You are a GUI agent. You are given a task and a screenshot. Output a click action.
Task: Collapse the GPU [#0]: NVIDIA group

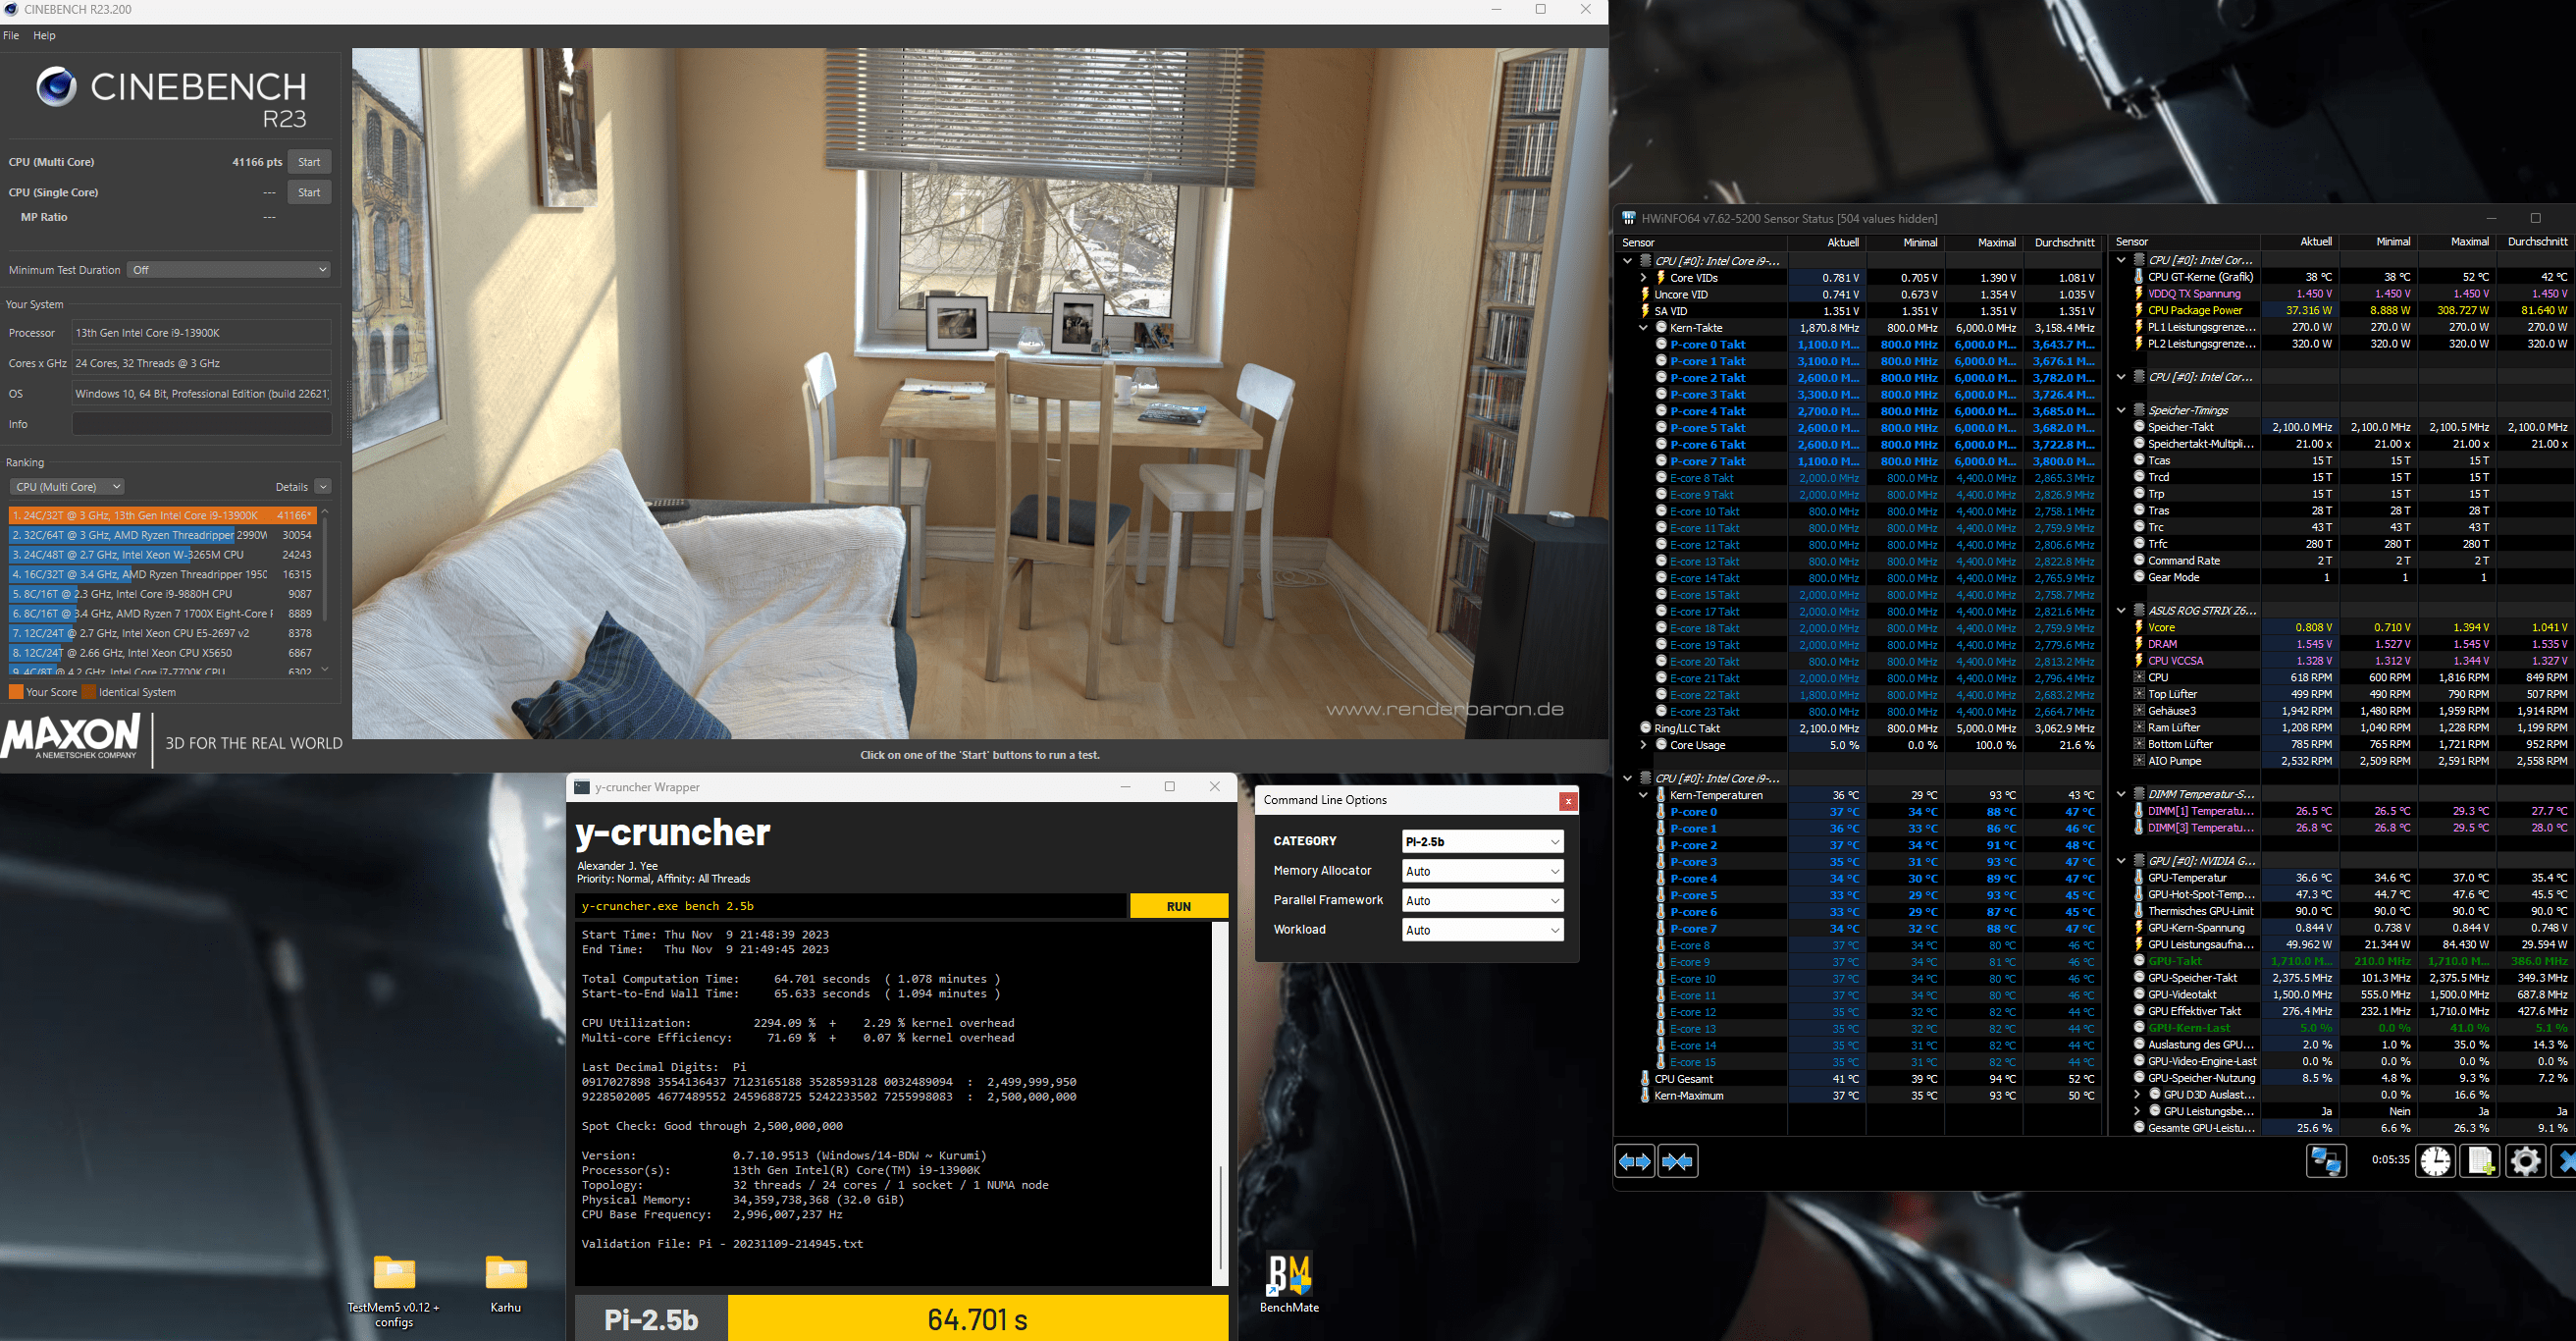pyautogui.click(x=2121, y=861)
